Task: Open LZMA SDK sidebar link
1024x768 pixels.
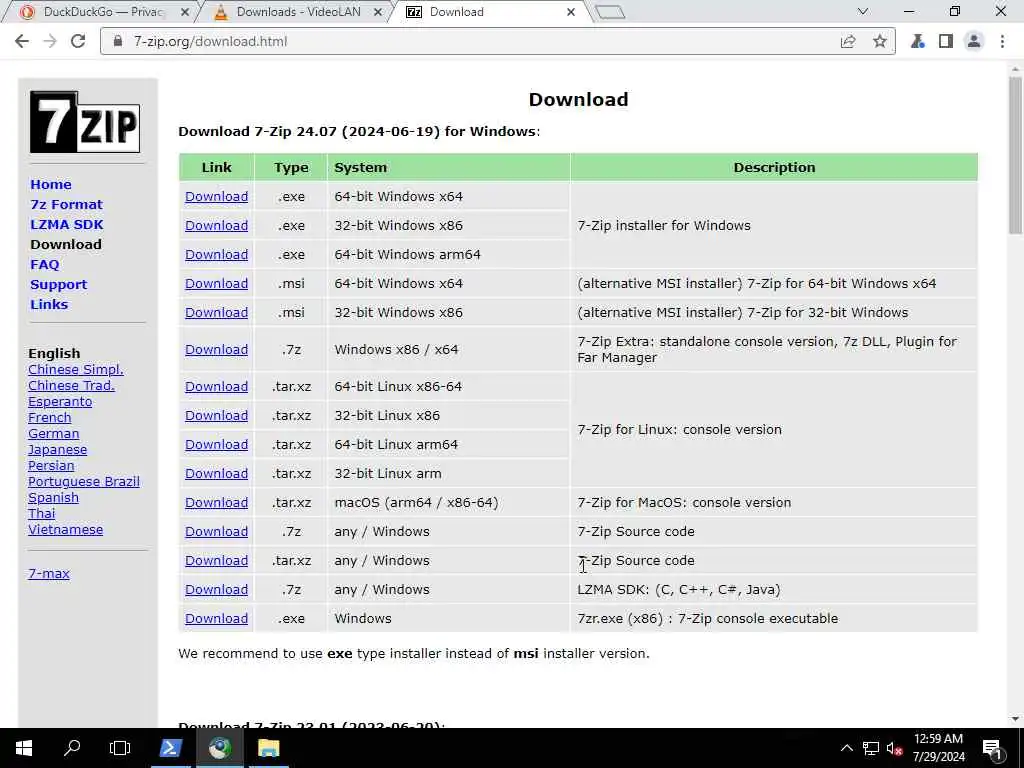Action: [x=67, y=225]
